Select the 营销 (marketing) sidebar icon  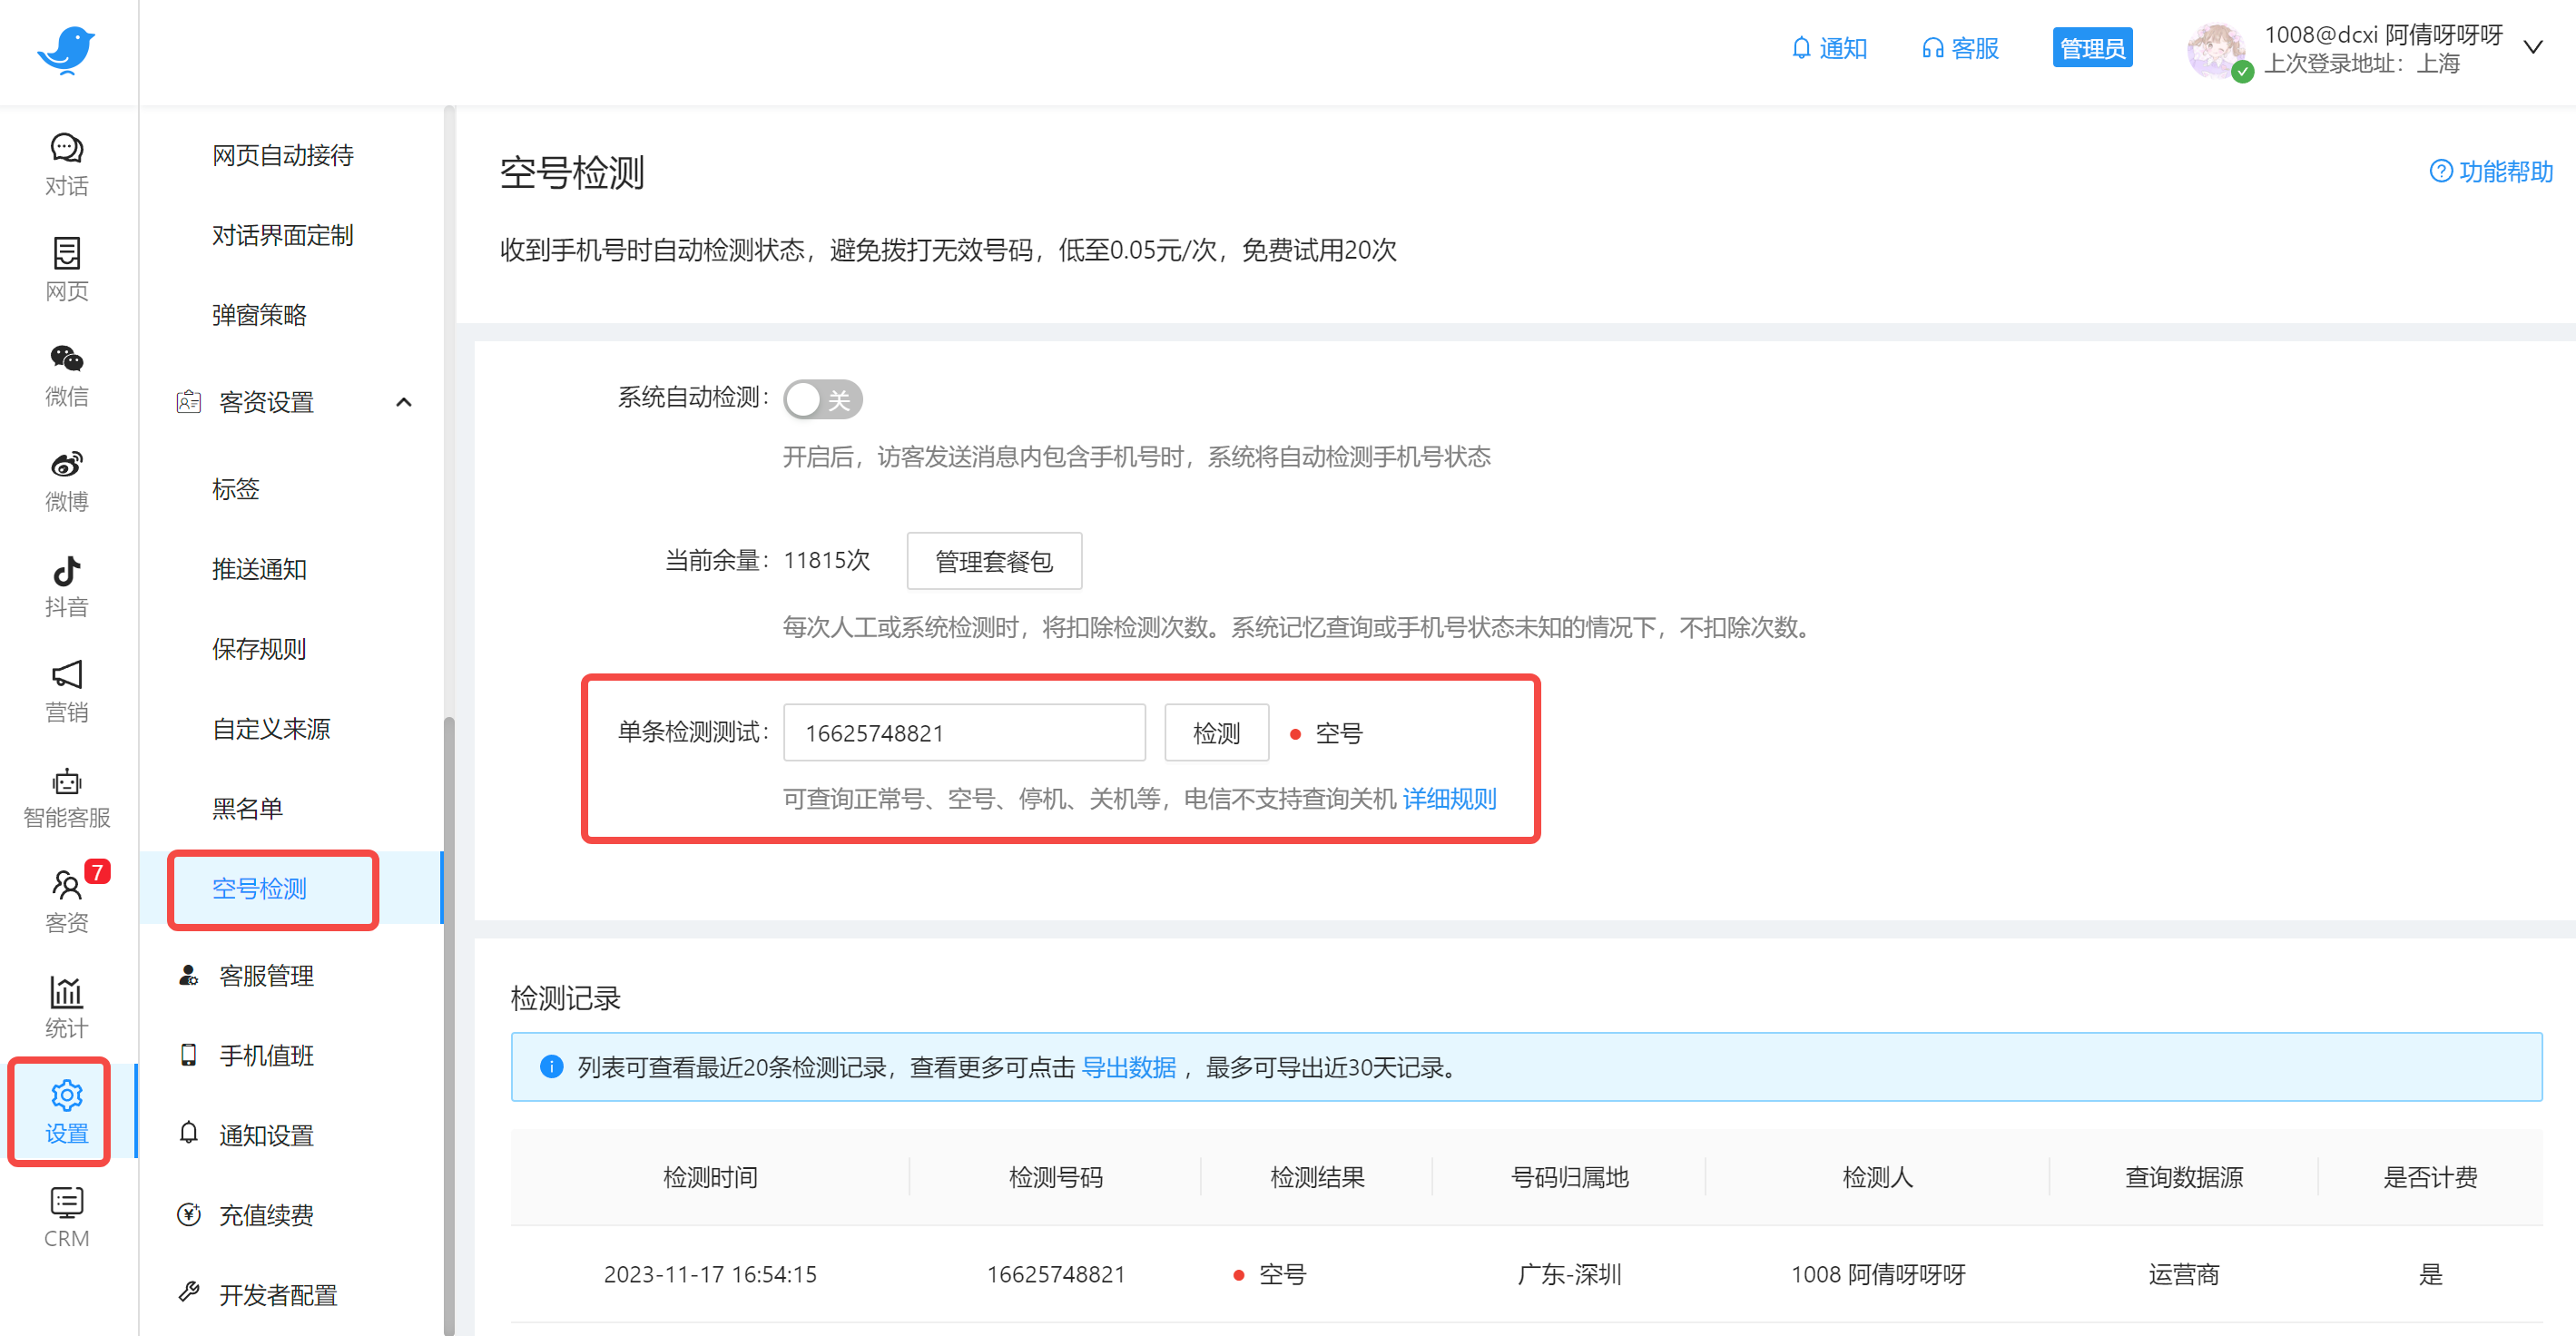coord(66,690)
